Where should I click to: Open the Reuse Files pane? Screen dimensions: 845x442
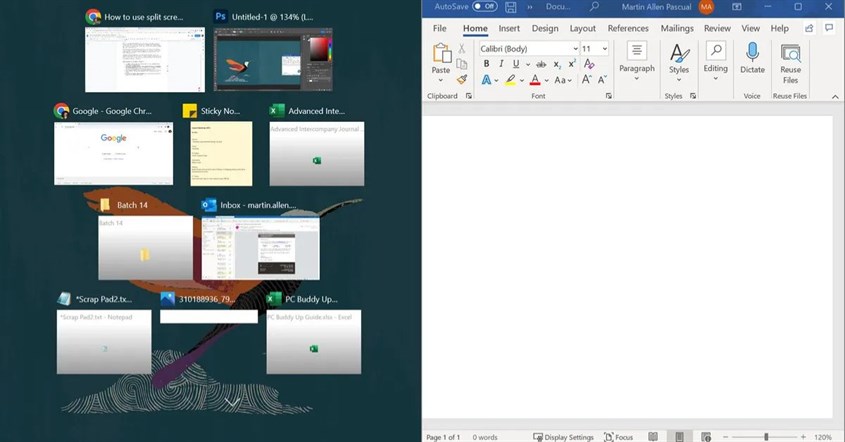[790, 61]
